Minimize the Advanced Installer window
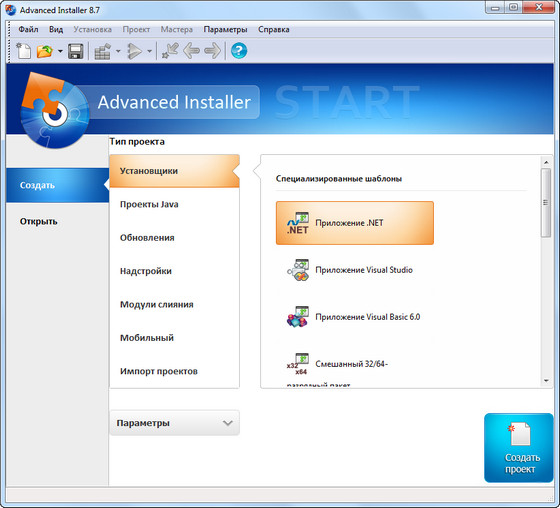This screenshot has width=560, height=508. click(495, 8)
